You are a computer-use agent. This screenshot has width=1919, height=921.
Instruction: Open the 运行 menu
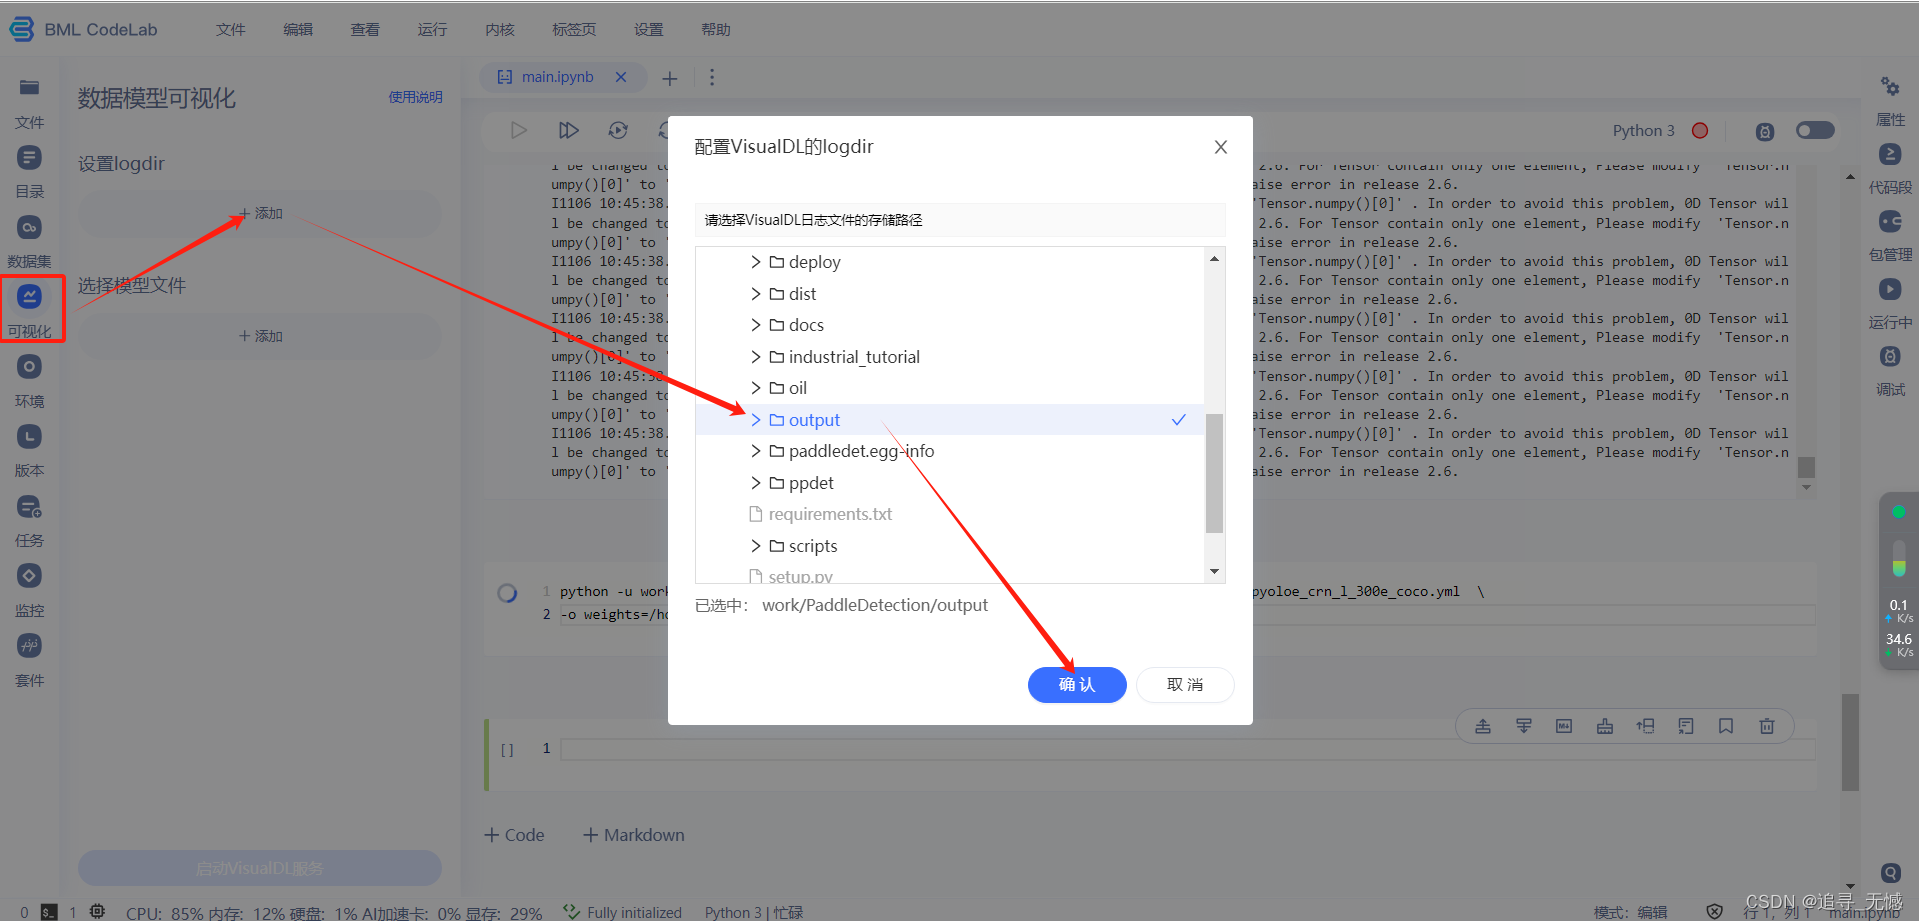point(432,29)
